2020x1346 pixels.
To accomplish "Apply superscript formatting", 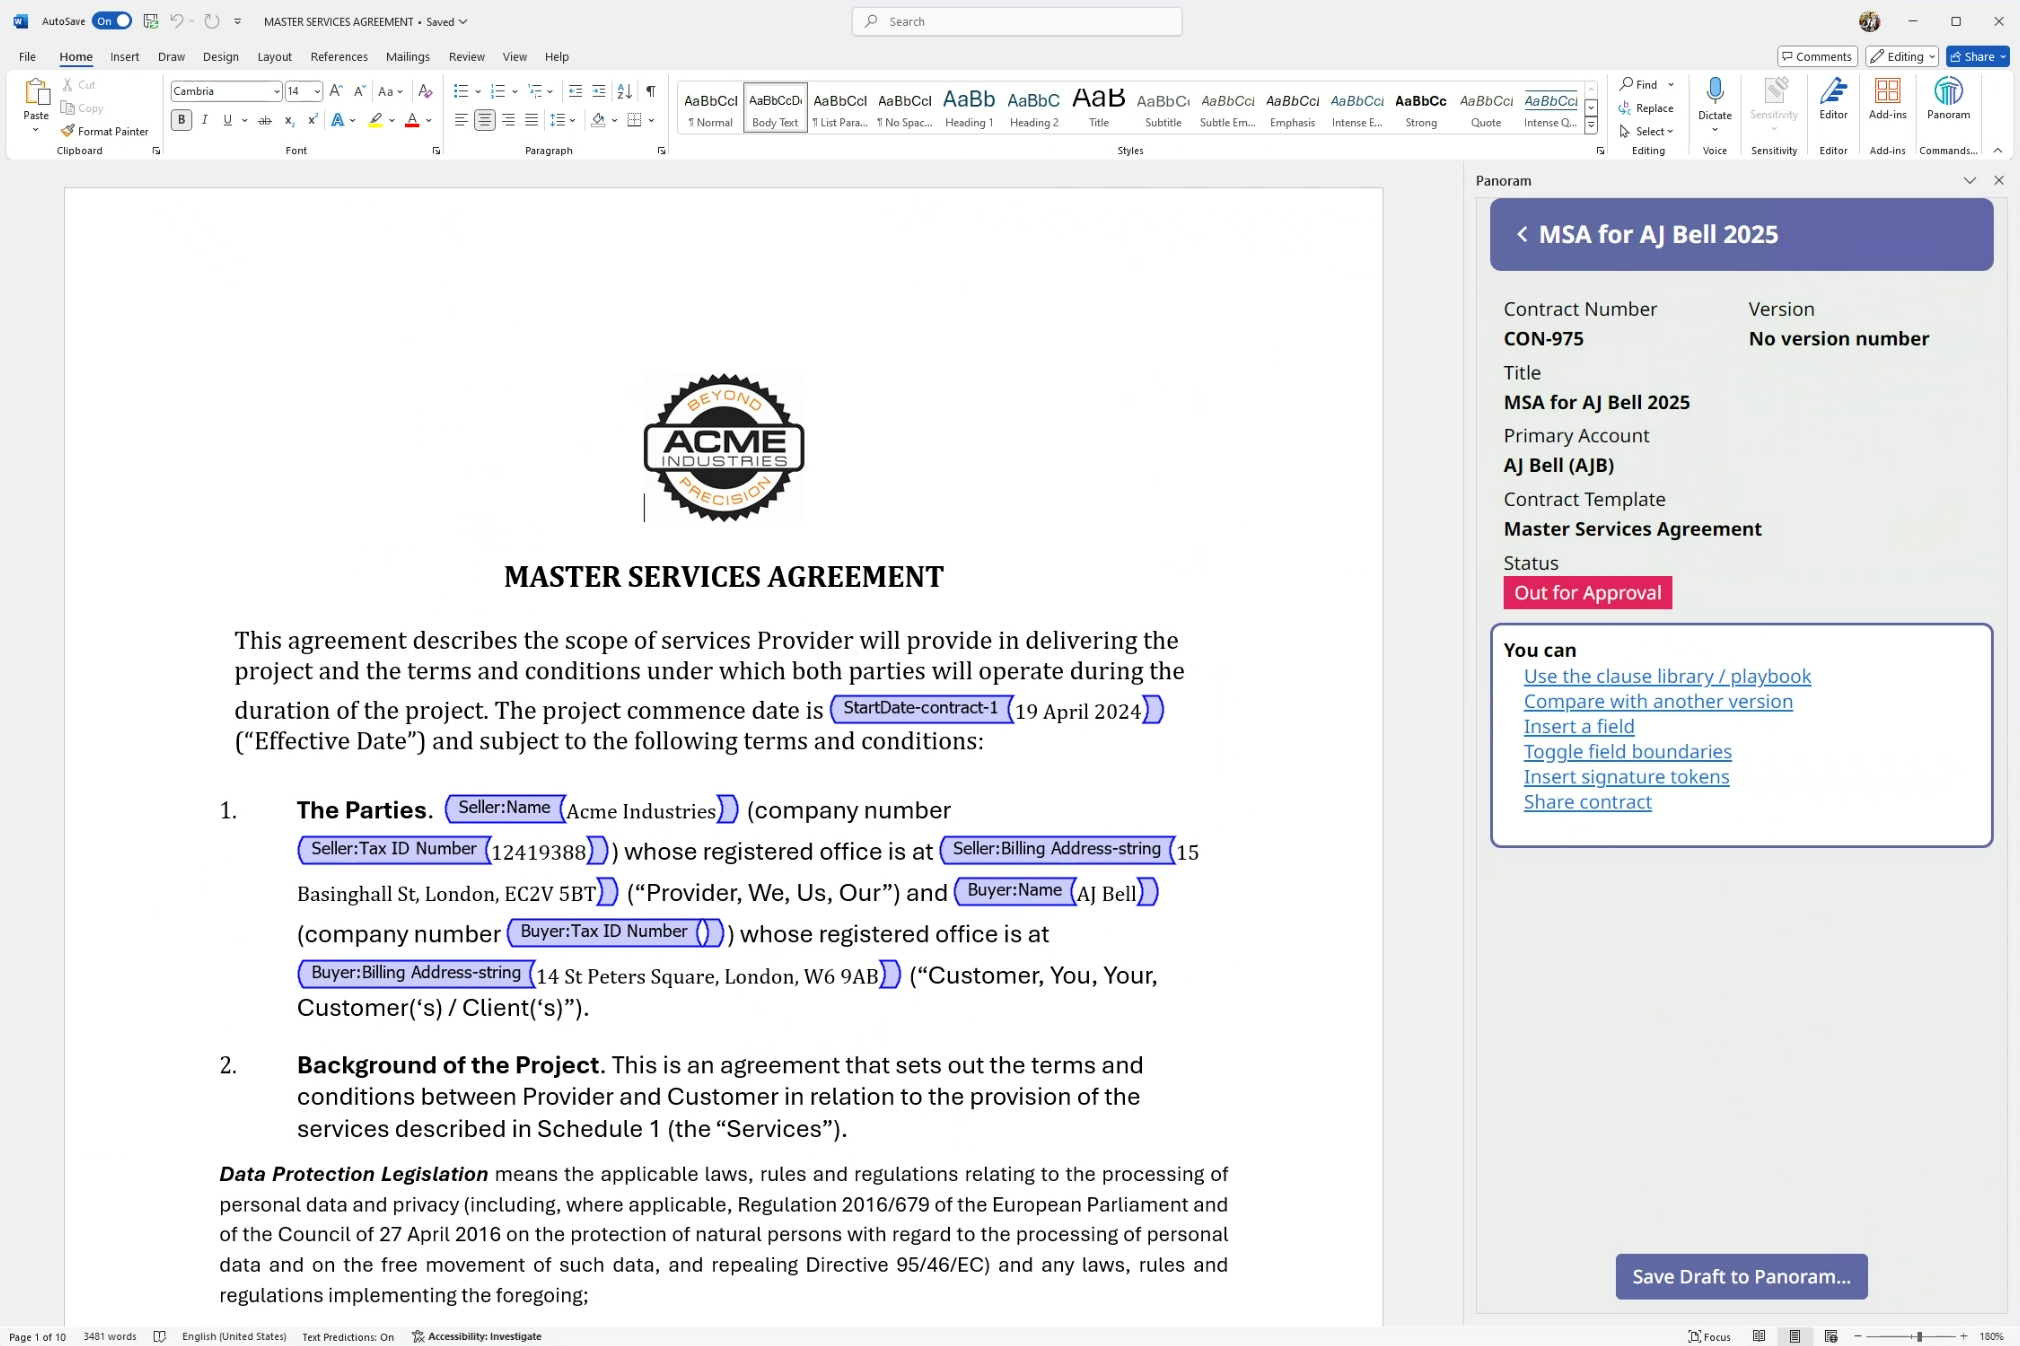I will pyautogui.click(x=312, y=120).
